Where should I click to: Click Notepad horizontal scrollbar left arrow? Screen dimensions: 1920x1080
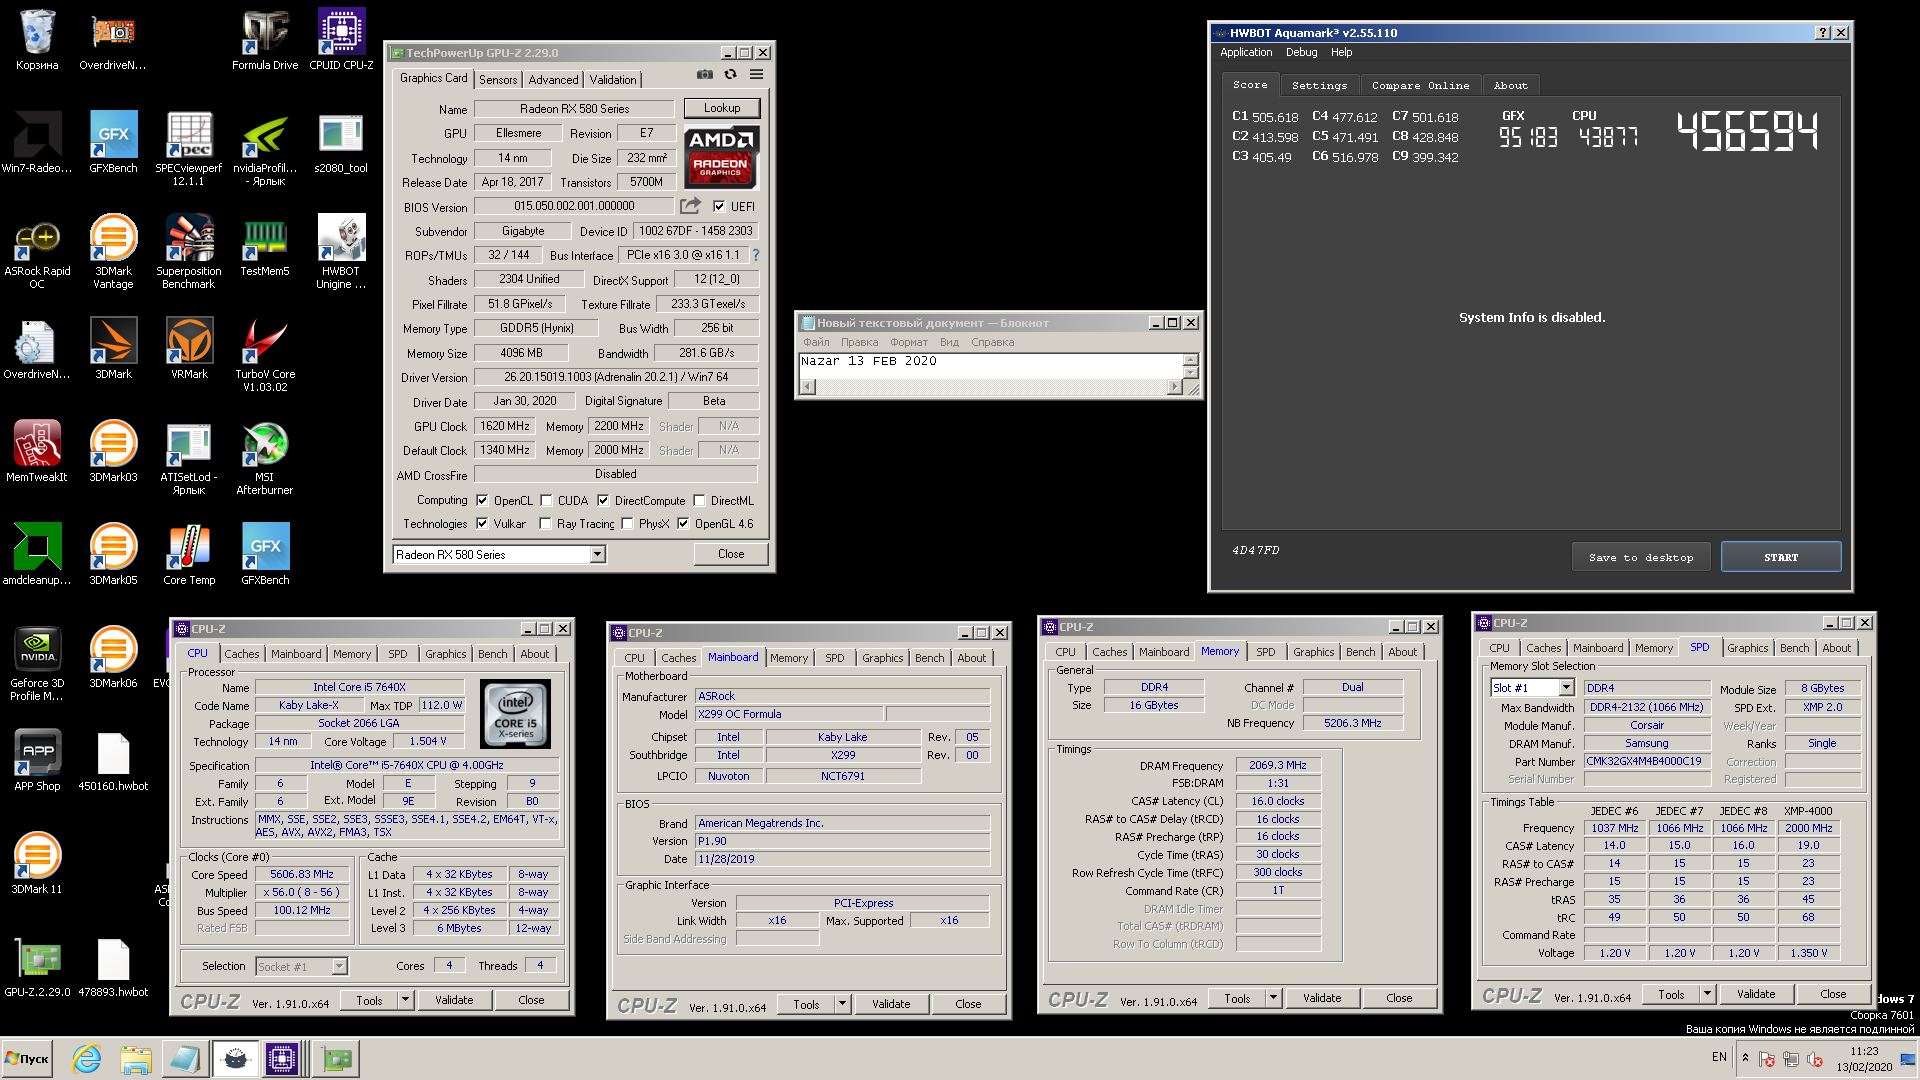tap(807, 387)
